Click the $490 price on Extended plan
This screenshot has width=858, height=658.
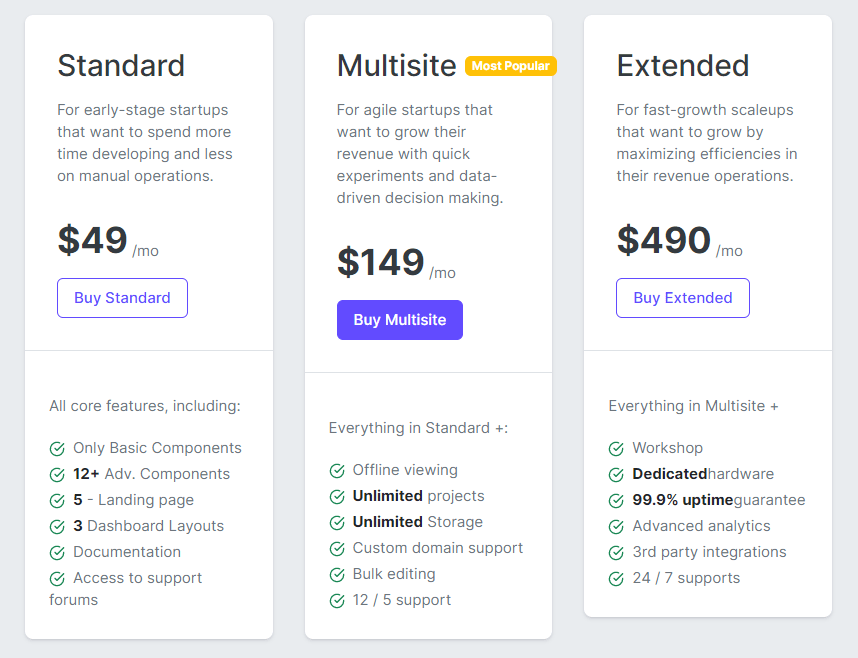pos(662,240)
